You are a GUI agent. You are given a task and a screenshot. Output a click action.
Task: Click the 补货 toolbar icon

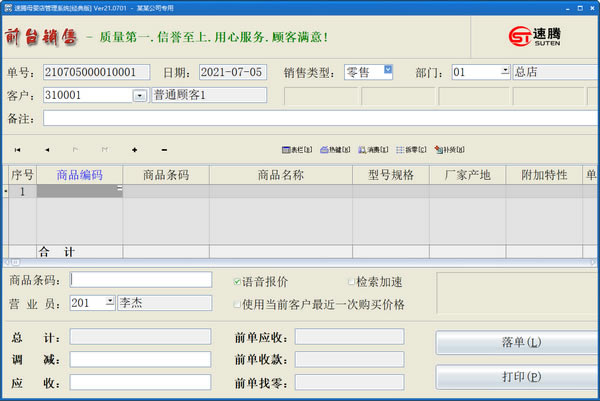(447, 150)
